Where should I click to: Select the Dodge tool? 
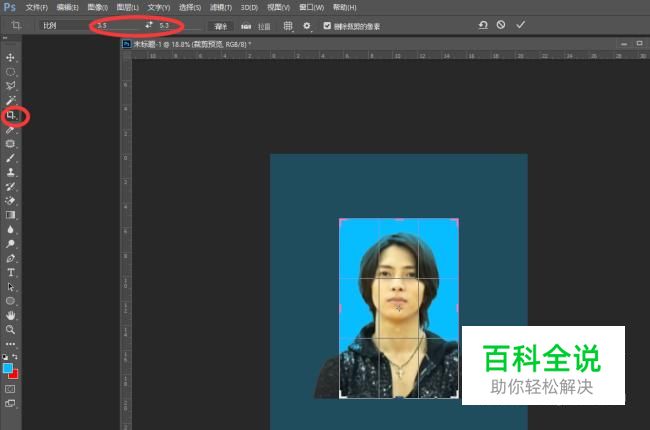click(x=10, y=244)
